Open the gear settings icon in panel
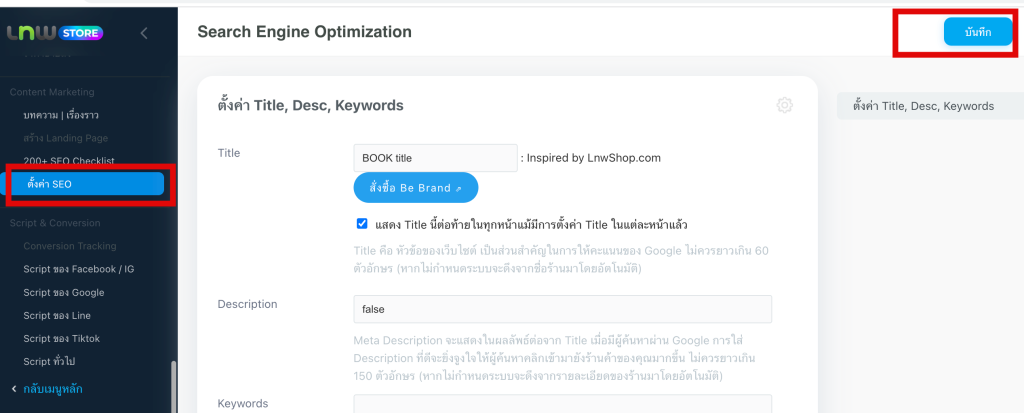The height and width of the screenshot is (413, 1024). pyautogui.click(x=784, y=105)
